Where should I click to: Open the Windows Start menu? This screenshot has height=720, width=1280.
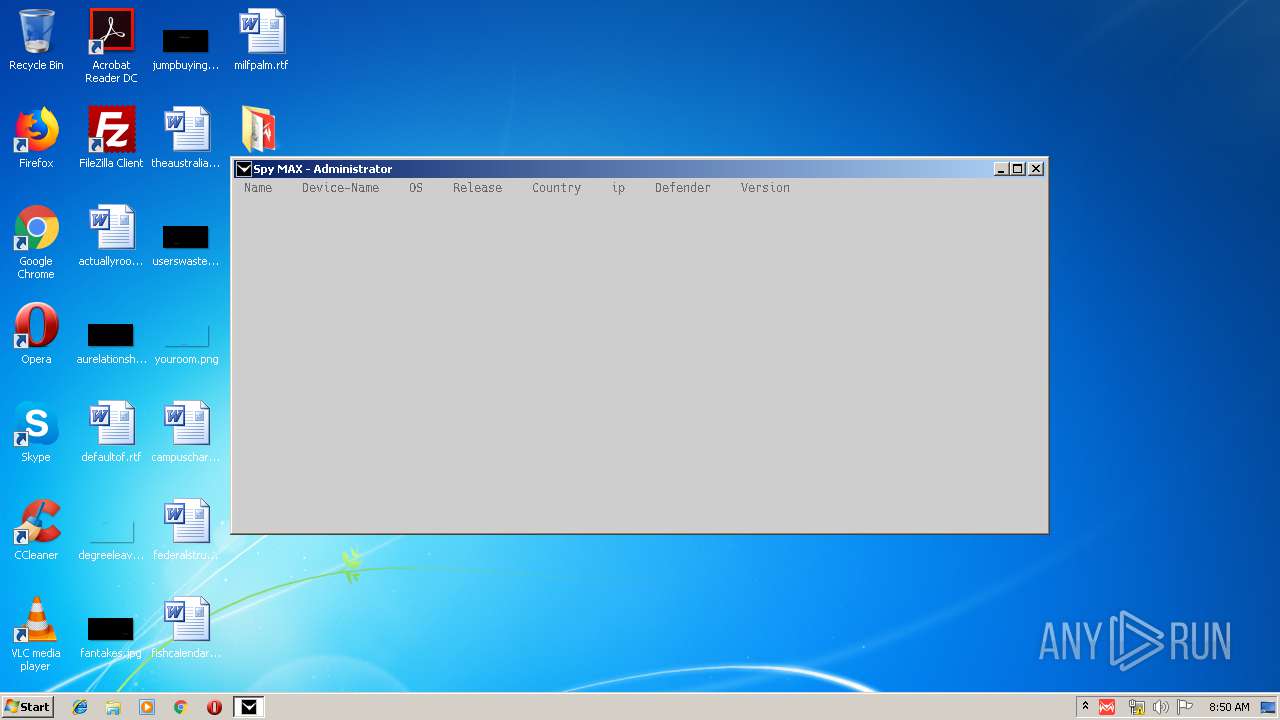click(27, 706)
